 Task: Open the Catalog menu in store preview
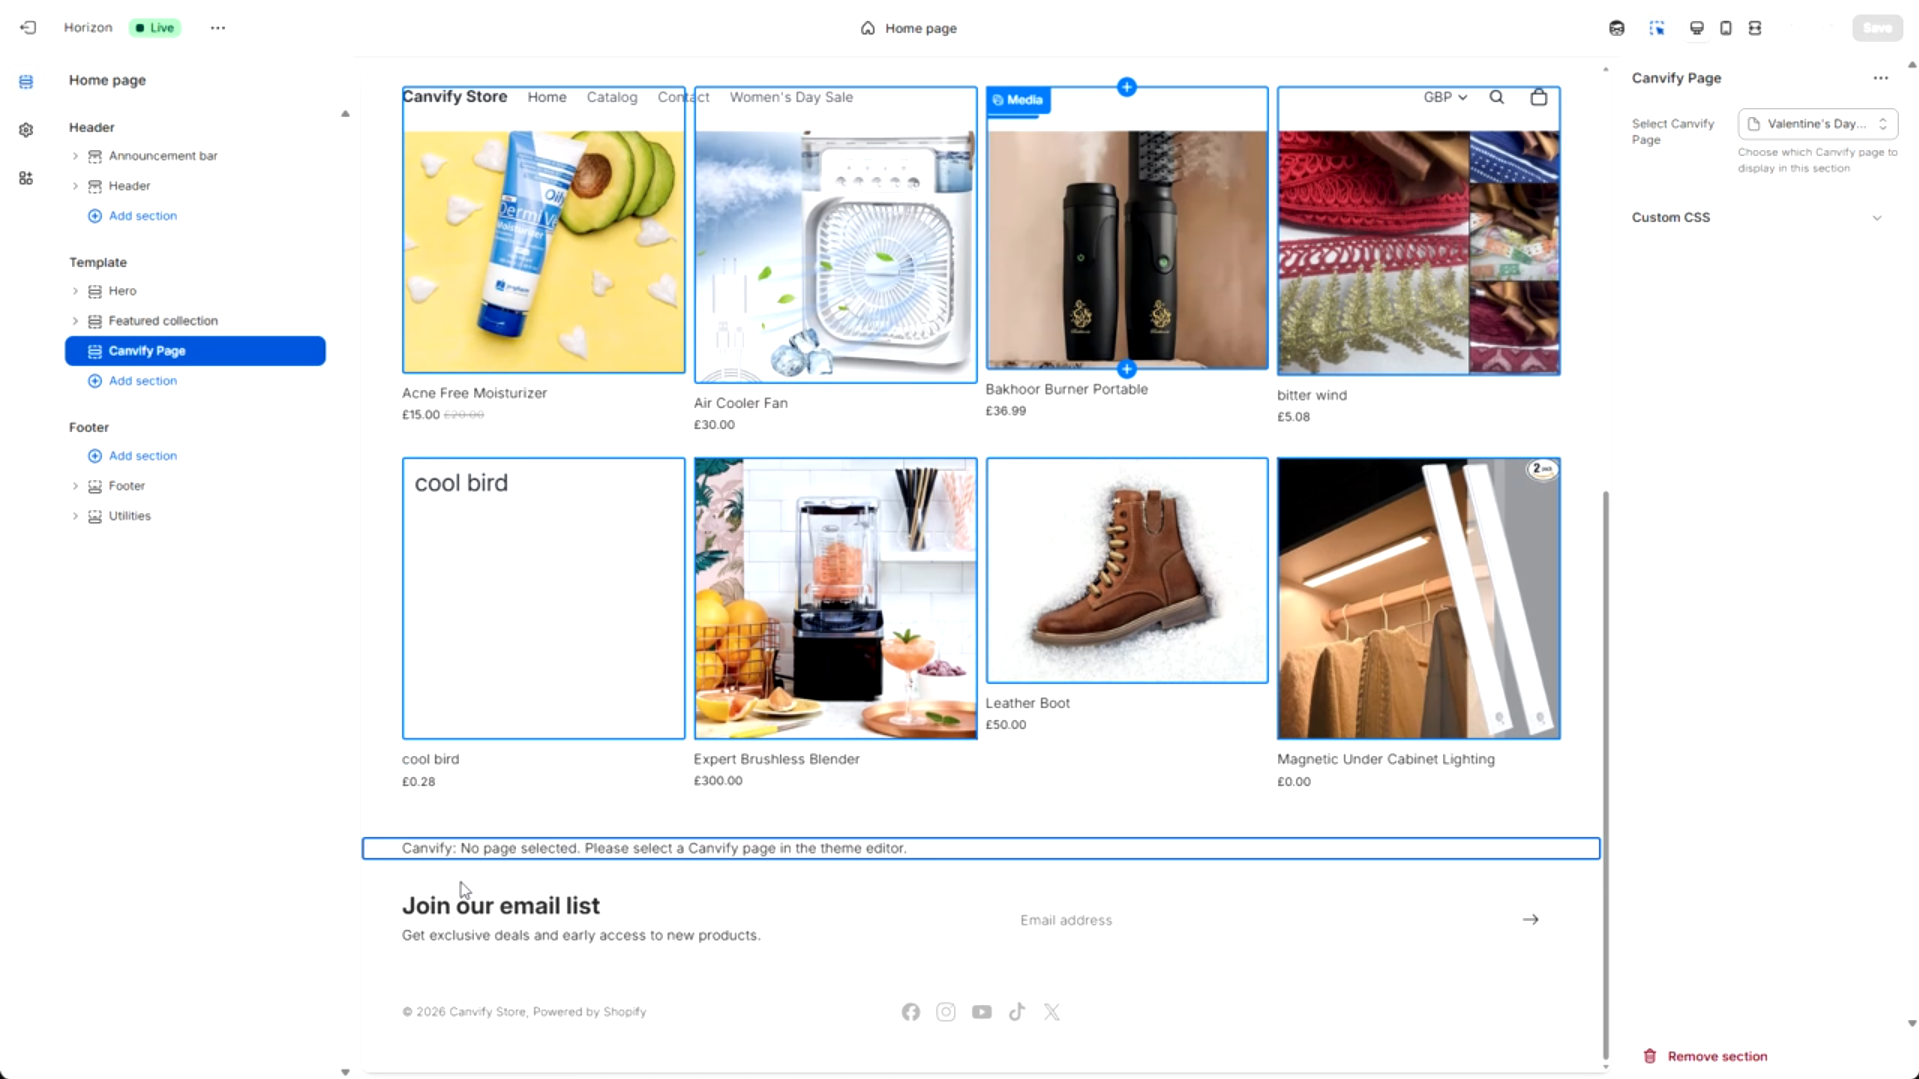(611, 97)
